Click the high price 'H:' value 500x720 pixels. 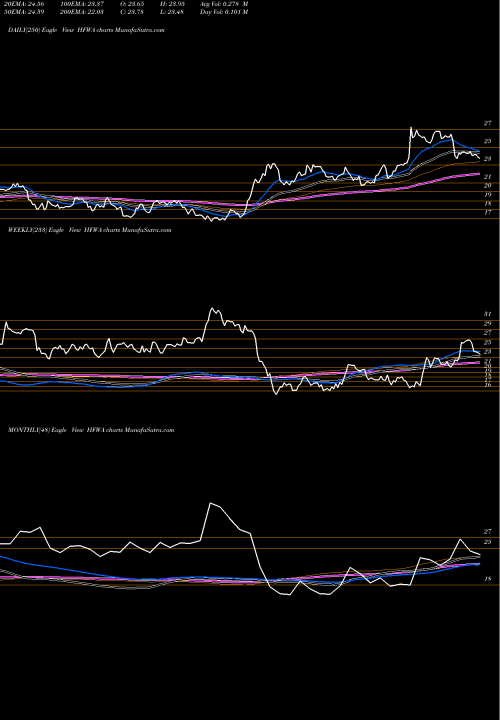point(171,4)
